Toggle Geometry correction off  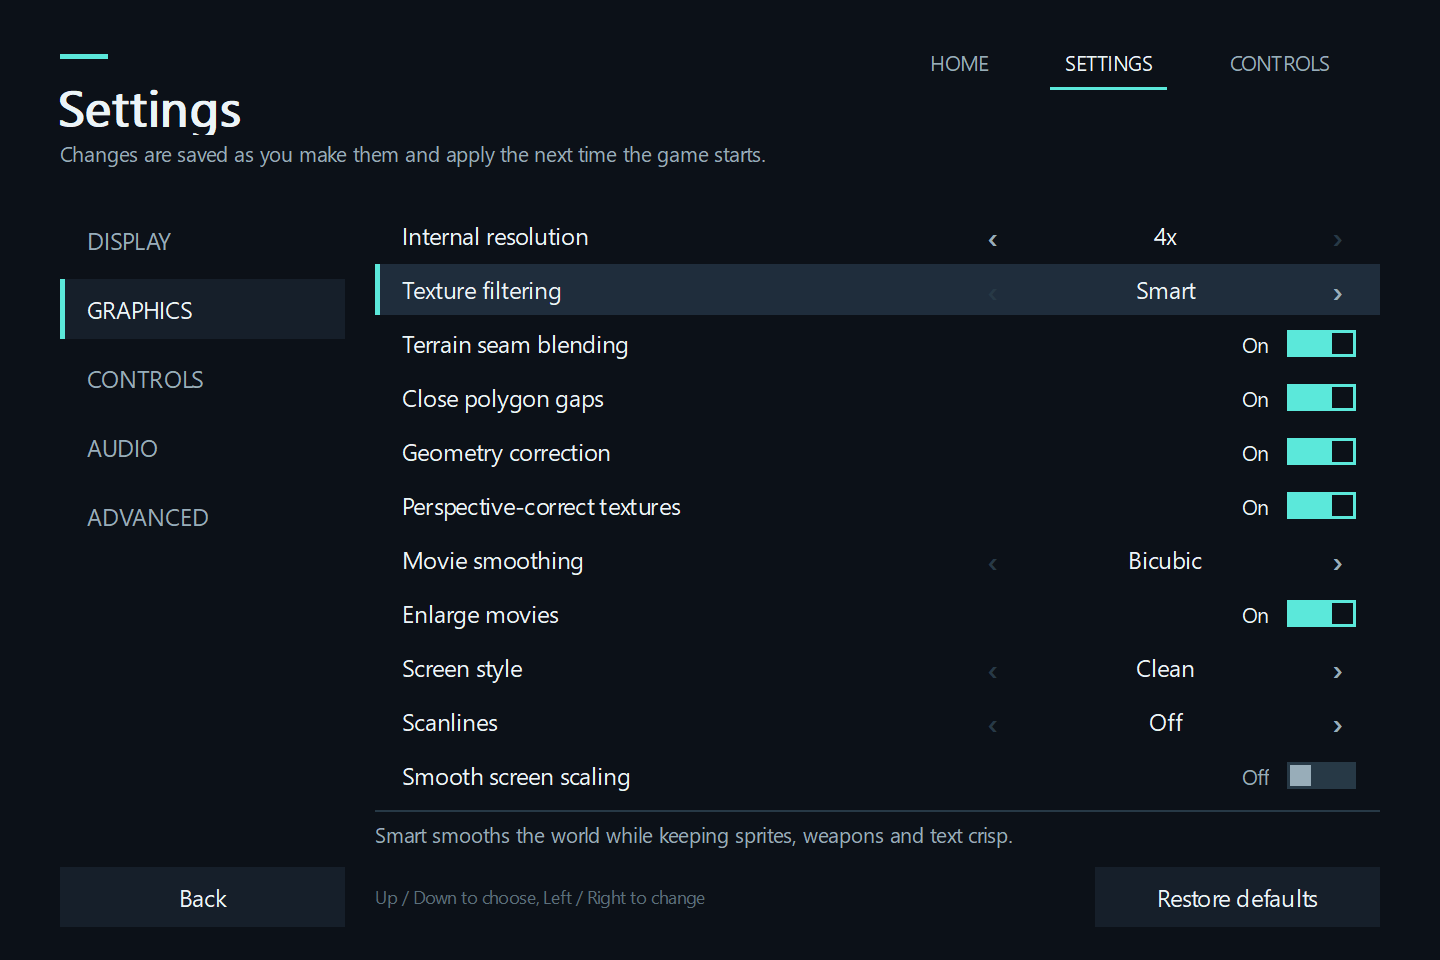coord(1321,452)
